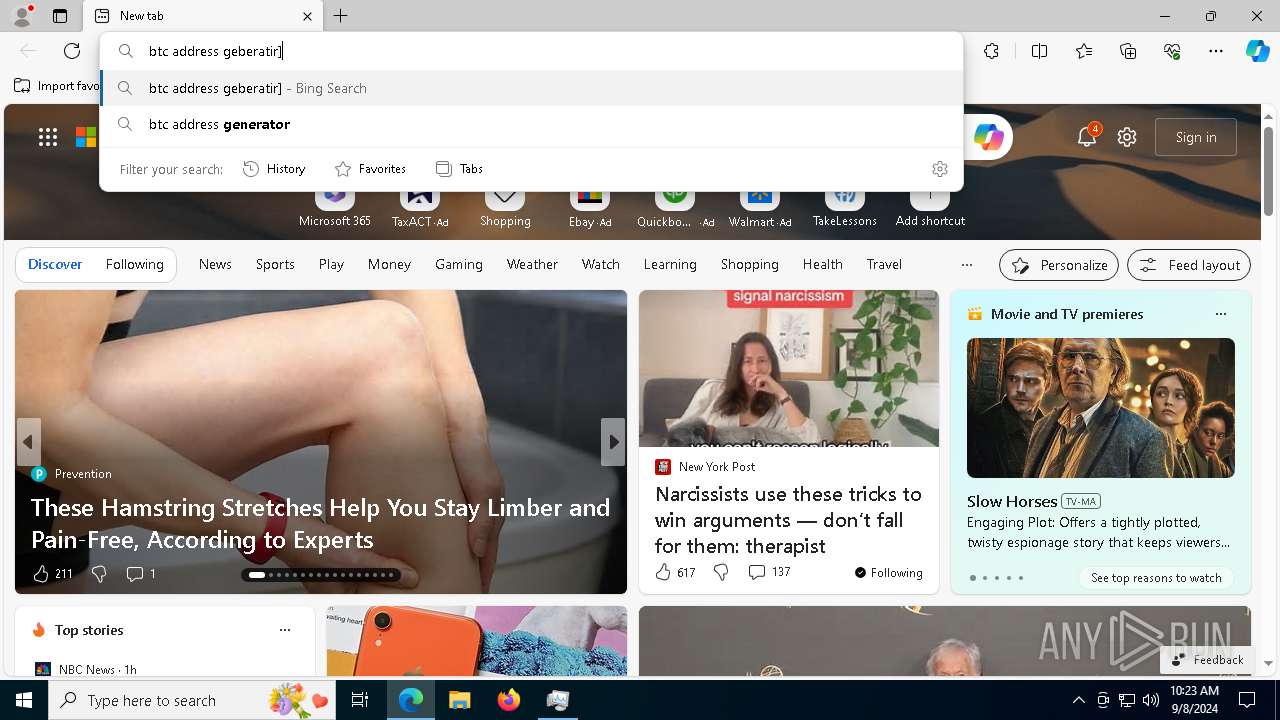Open the Weather category

pyautogui.click(x=532, y=264)
